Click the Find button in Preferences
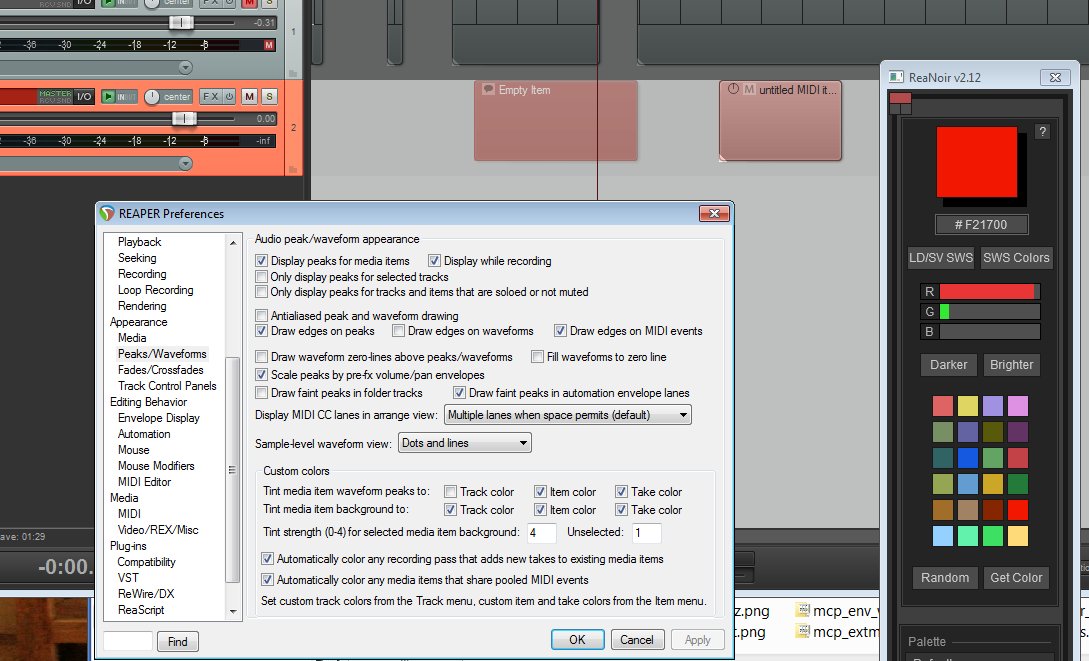 [x=178, y=642]
